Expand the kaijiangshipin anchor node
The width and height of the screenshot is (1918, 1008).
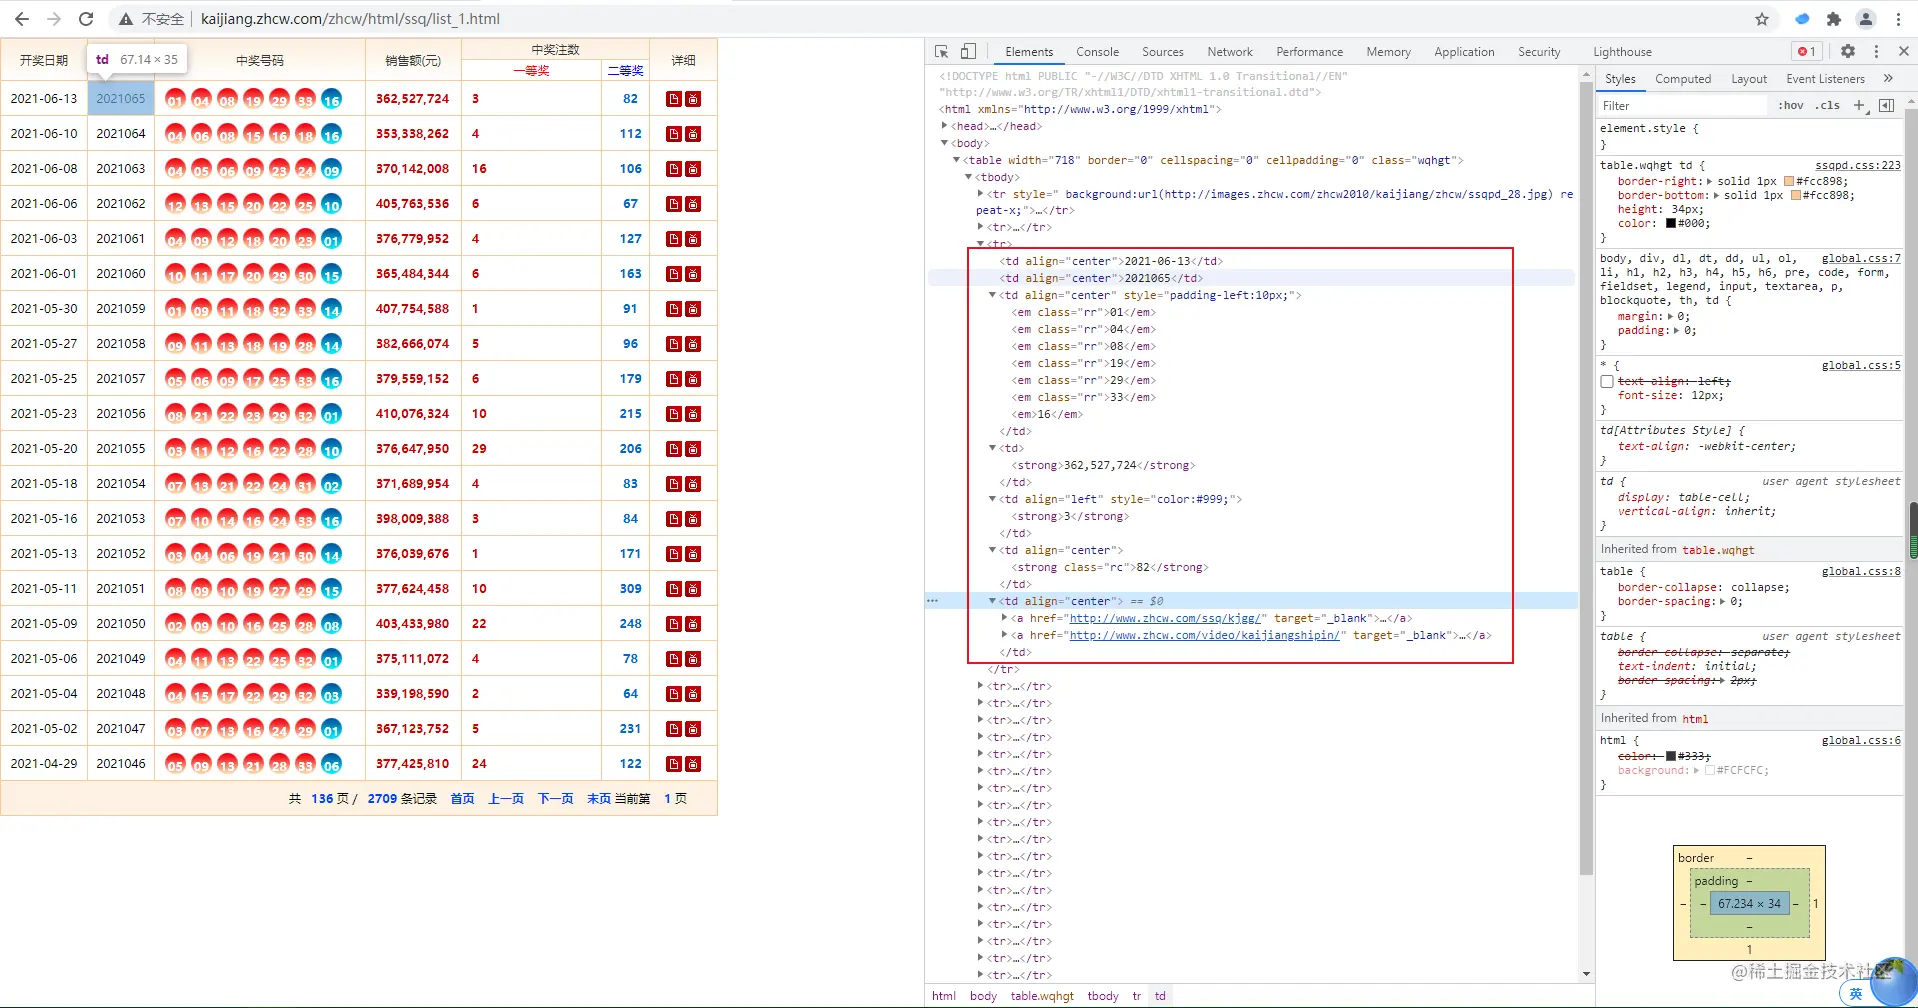coord(1005,635)
